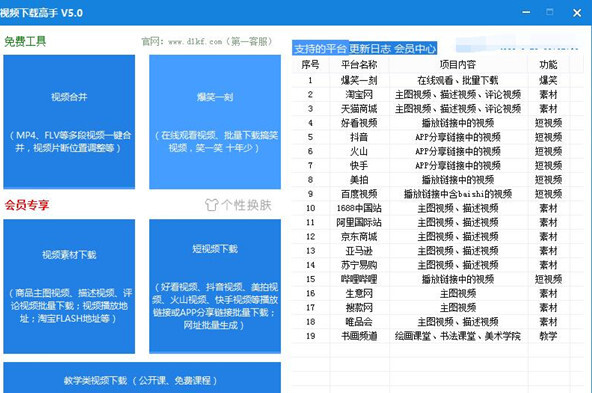The height and width of the screenshot is (393, 592).
Task: Click 哔哩哔哩 row's 短视频 function cell
Action: [548, 279]
